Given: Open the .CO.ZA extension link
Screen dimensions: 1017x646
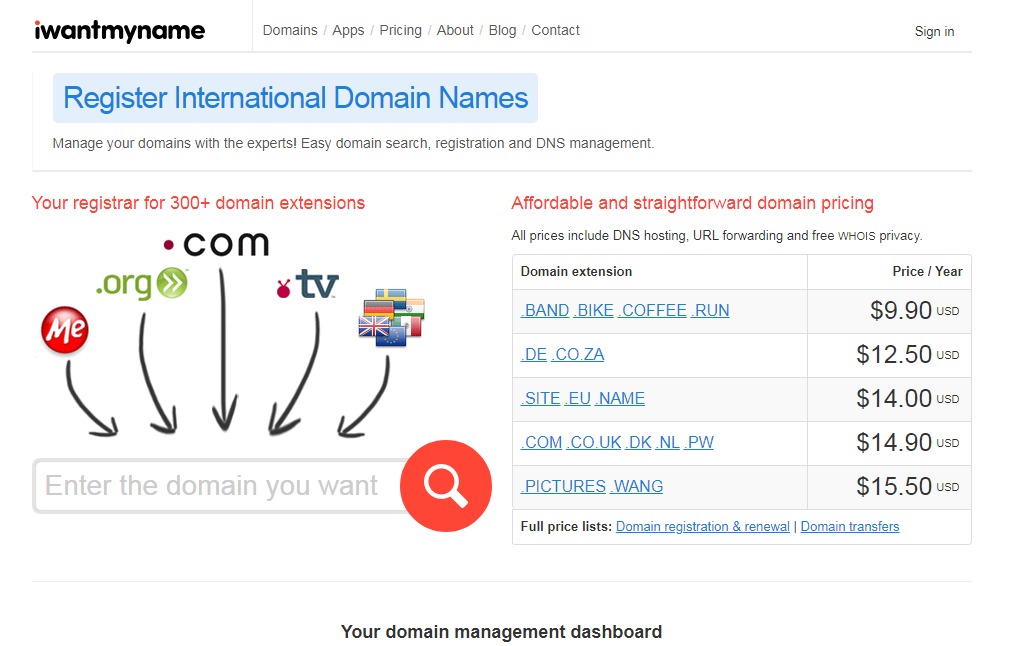Looking at the screenshot, I should coord(578,355).
